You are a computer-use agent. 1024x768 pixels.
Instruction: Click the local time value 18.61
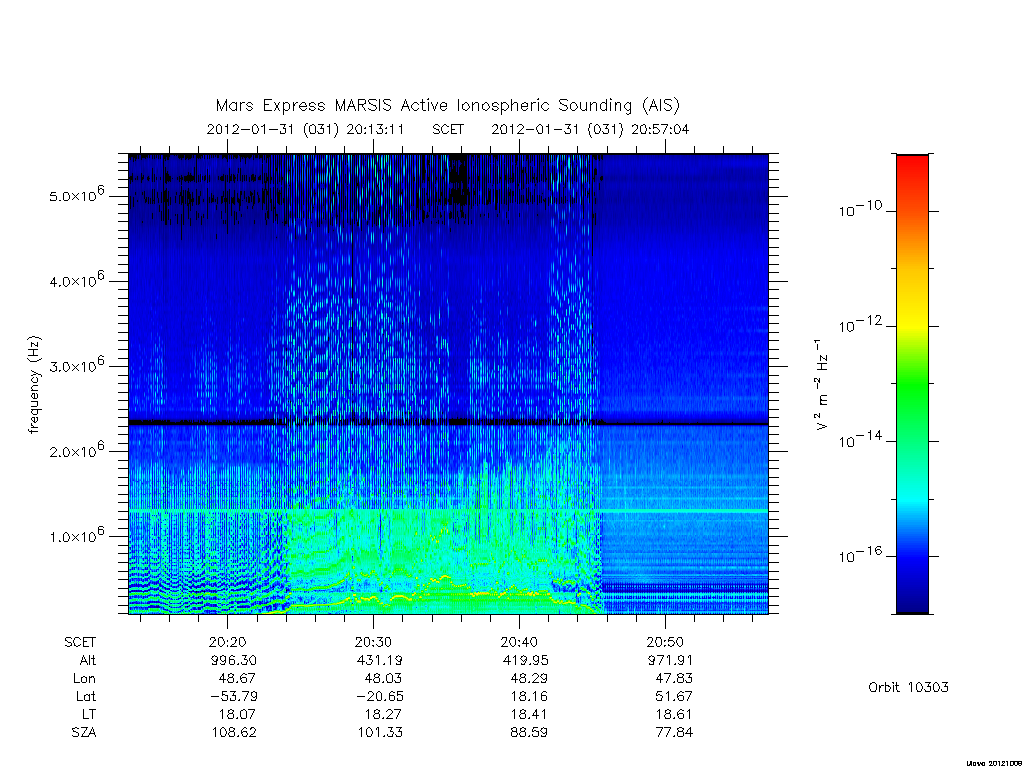click(674, 714)
